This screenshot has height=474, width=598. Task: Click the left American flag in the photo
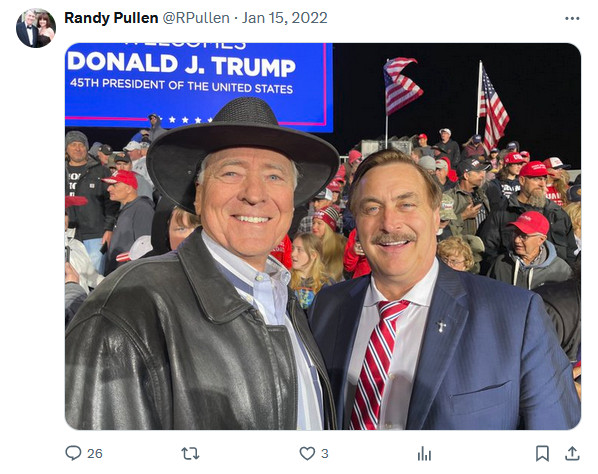tap(400, 86)
